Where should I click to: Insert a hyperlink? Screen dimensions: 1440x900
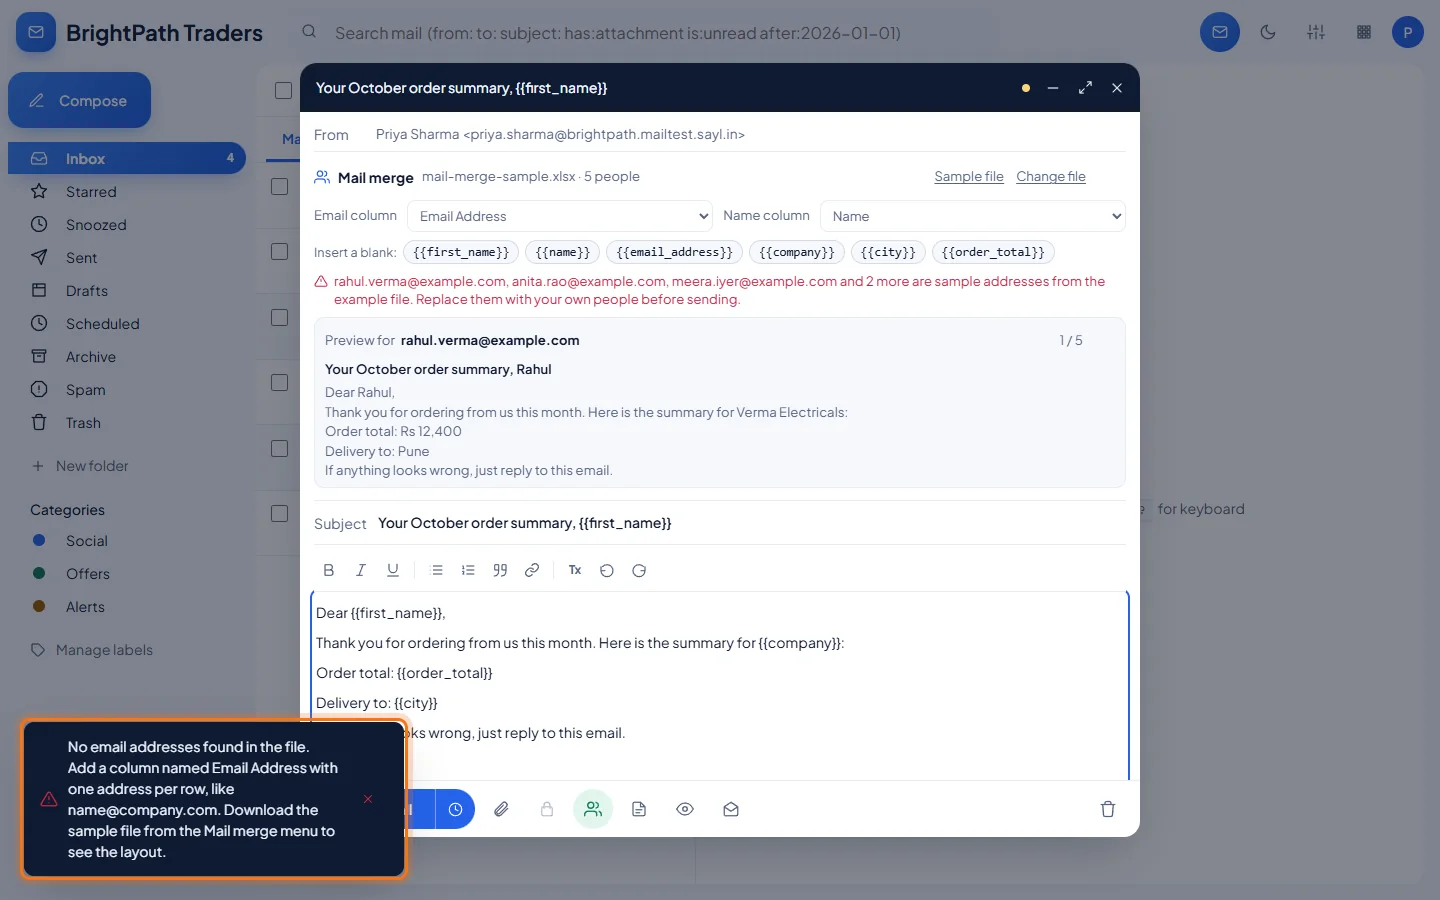point(532,570)
